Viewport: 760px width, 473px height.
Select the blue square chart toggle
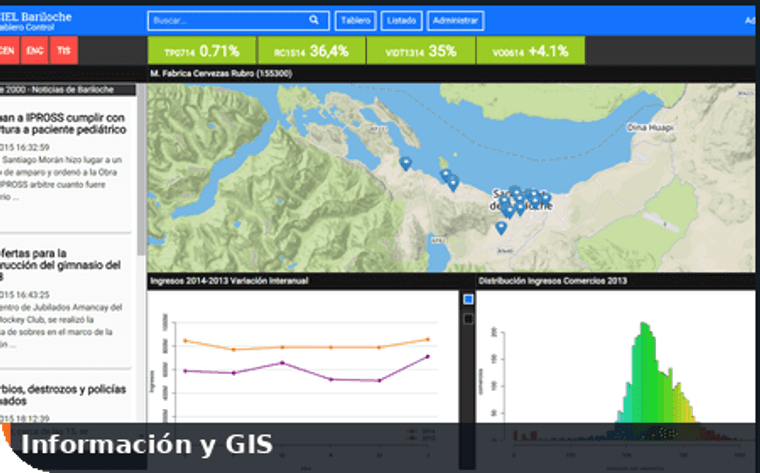coord(468,300)
